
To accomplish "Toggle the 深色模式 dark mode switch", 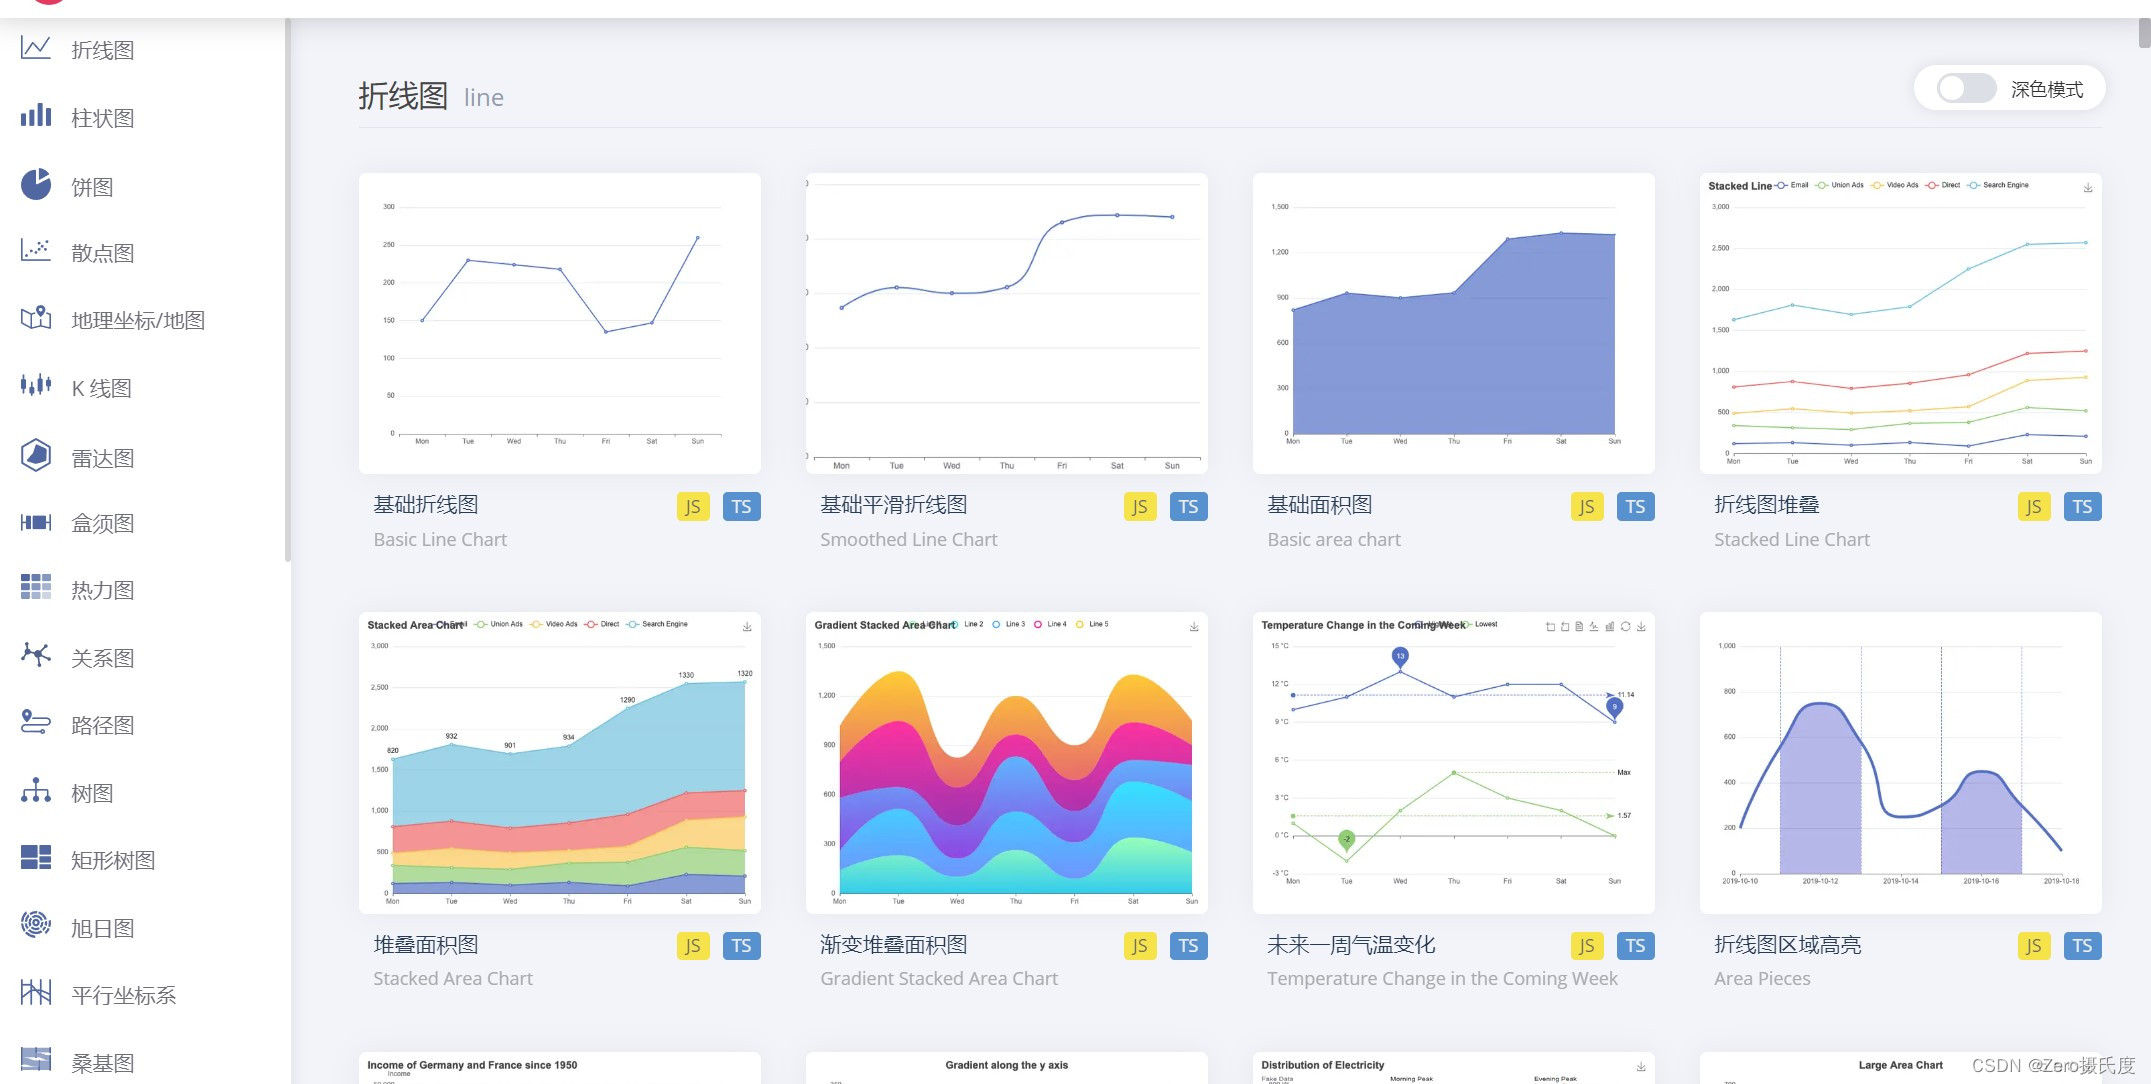I will [x=1966, y=89].
